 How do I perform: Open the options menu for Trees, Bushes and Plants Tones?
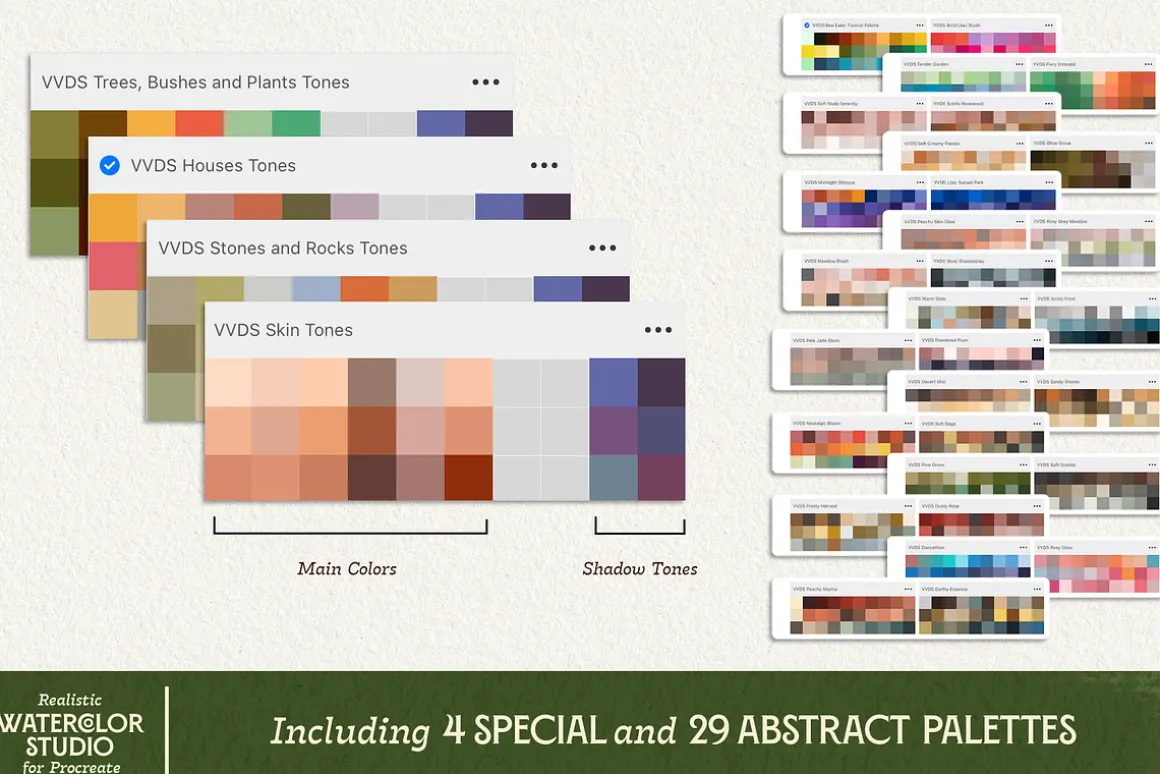tap(486, 82)
